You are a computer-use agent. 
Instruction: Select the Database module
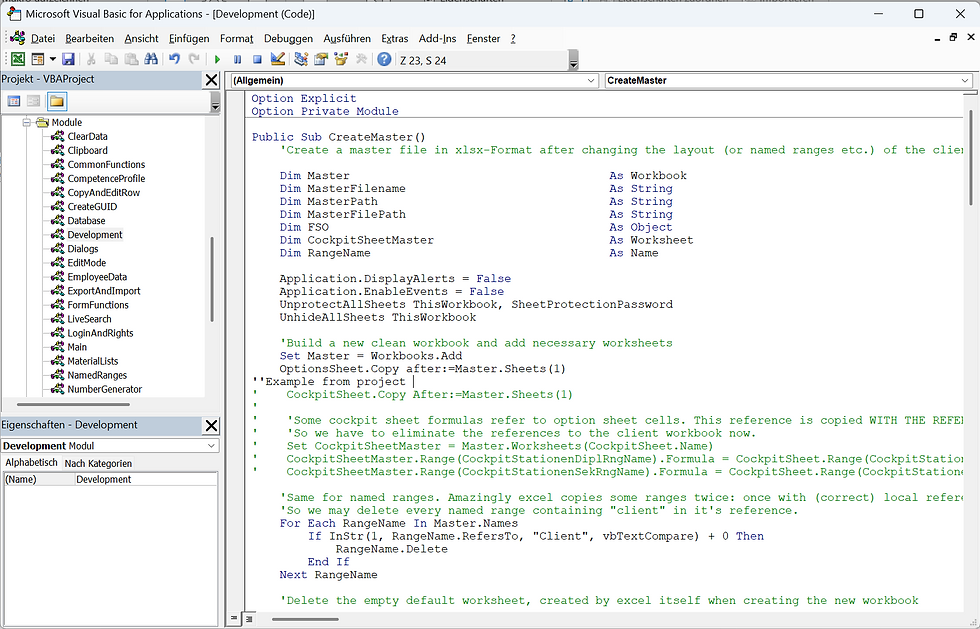tap(86, 221)
